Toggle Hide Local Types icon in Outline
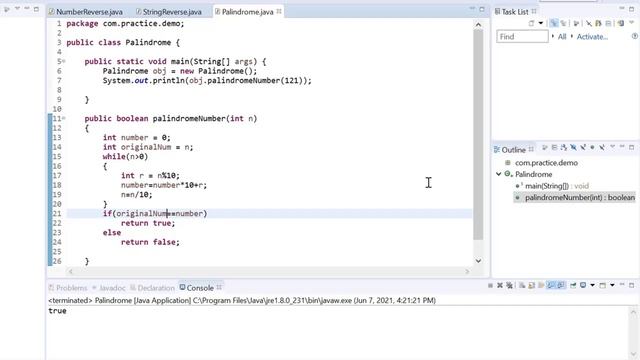 click(x=602, y=148)
